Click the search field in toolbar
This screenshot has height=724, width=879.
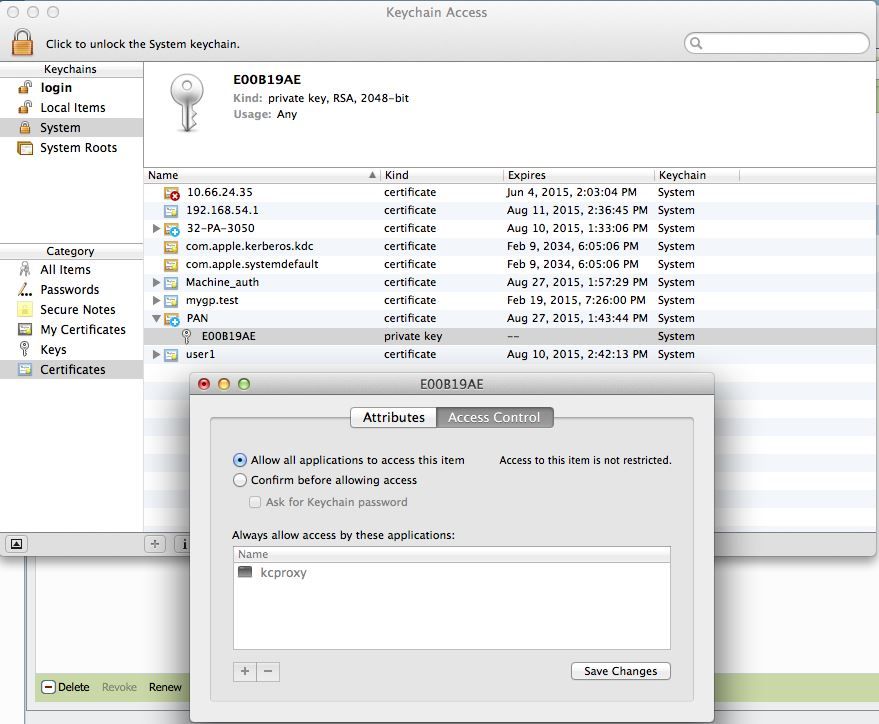[776, 43]
